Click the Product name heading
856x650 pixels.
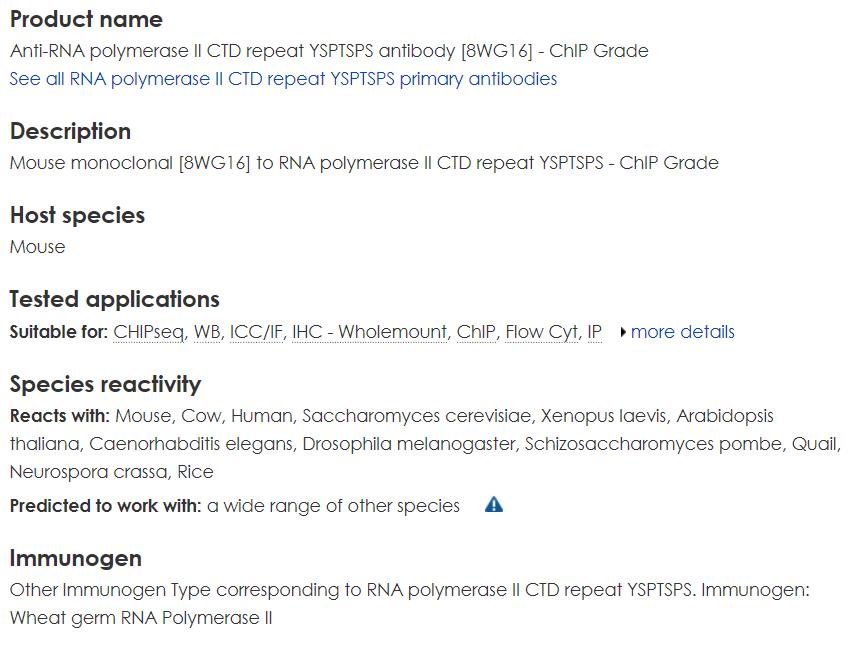(86, 19)
